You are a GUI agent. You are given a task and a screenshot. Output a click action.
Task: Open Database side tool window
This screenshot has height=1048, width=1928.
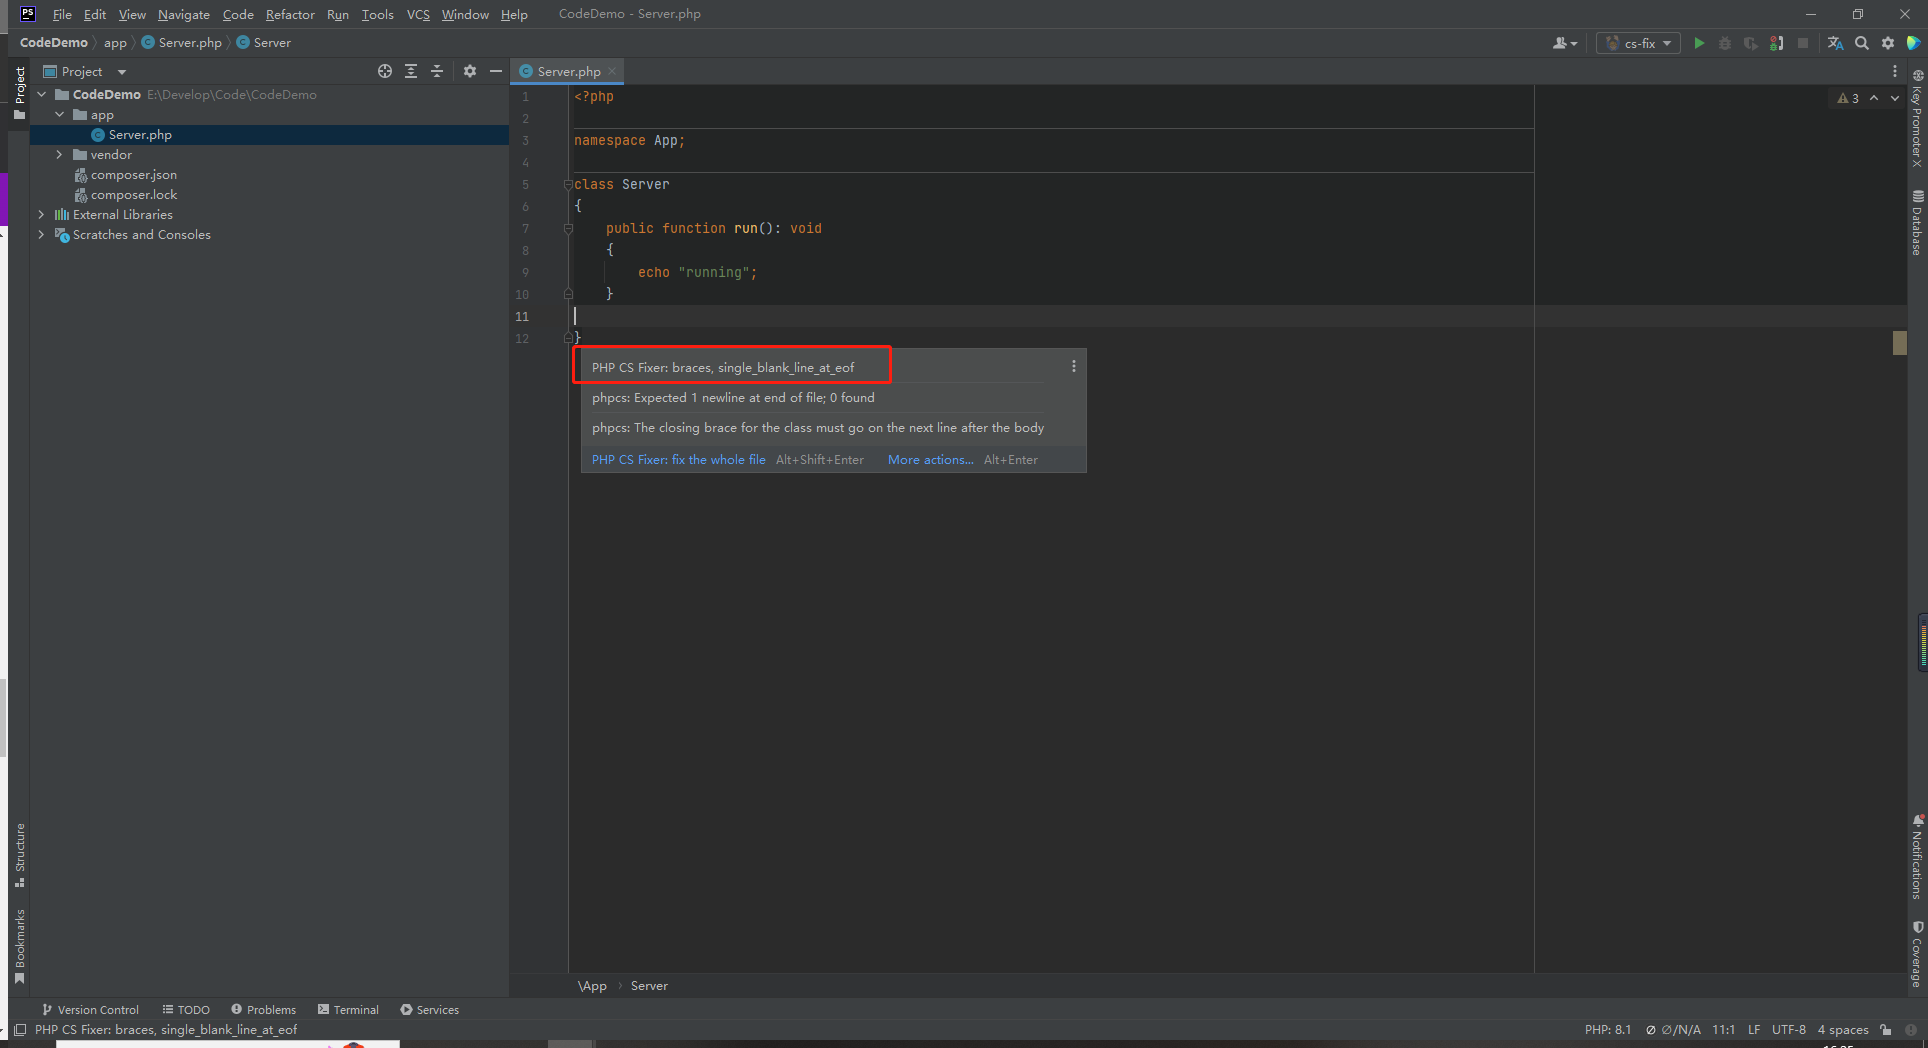[x=1917, y=223]
